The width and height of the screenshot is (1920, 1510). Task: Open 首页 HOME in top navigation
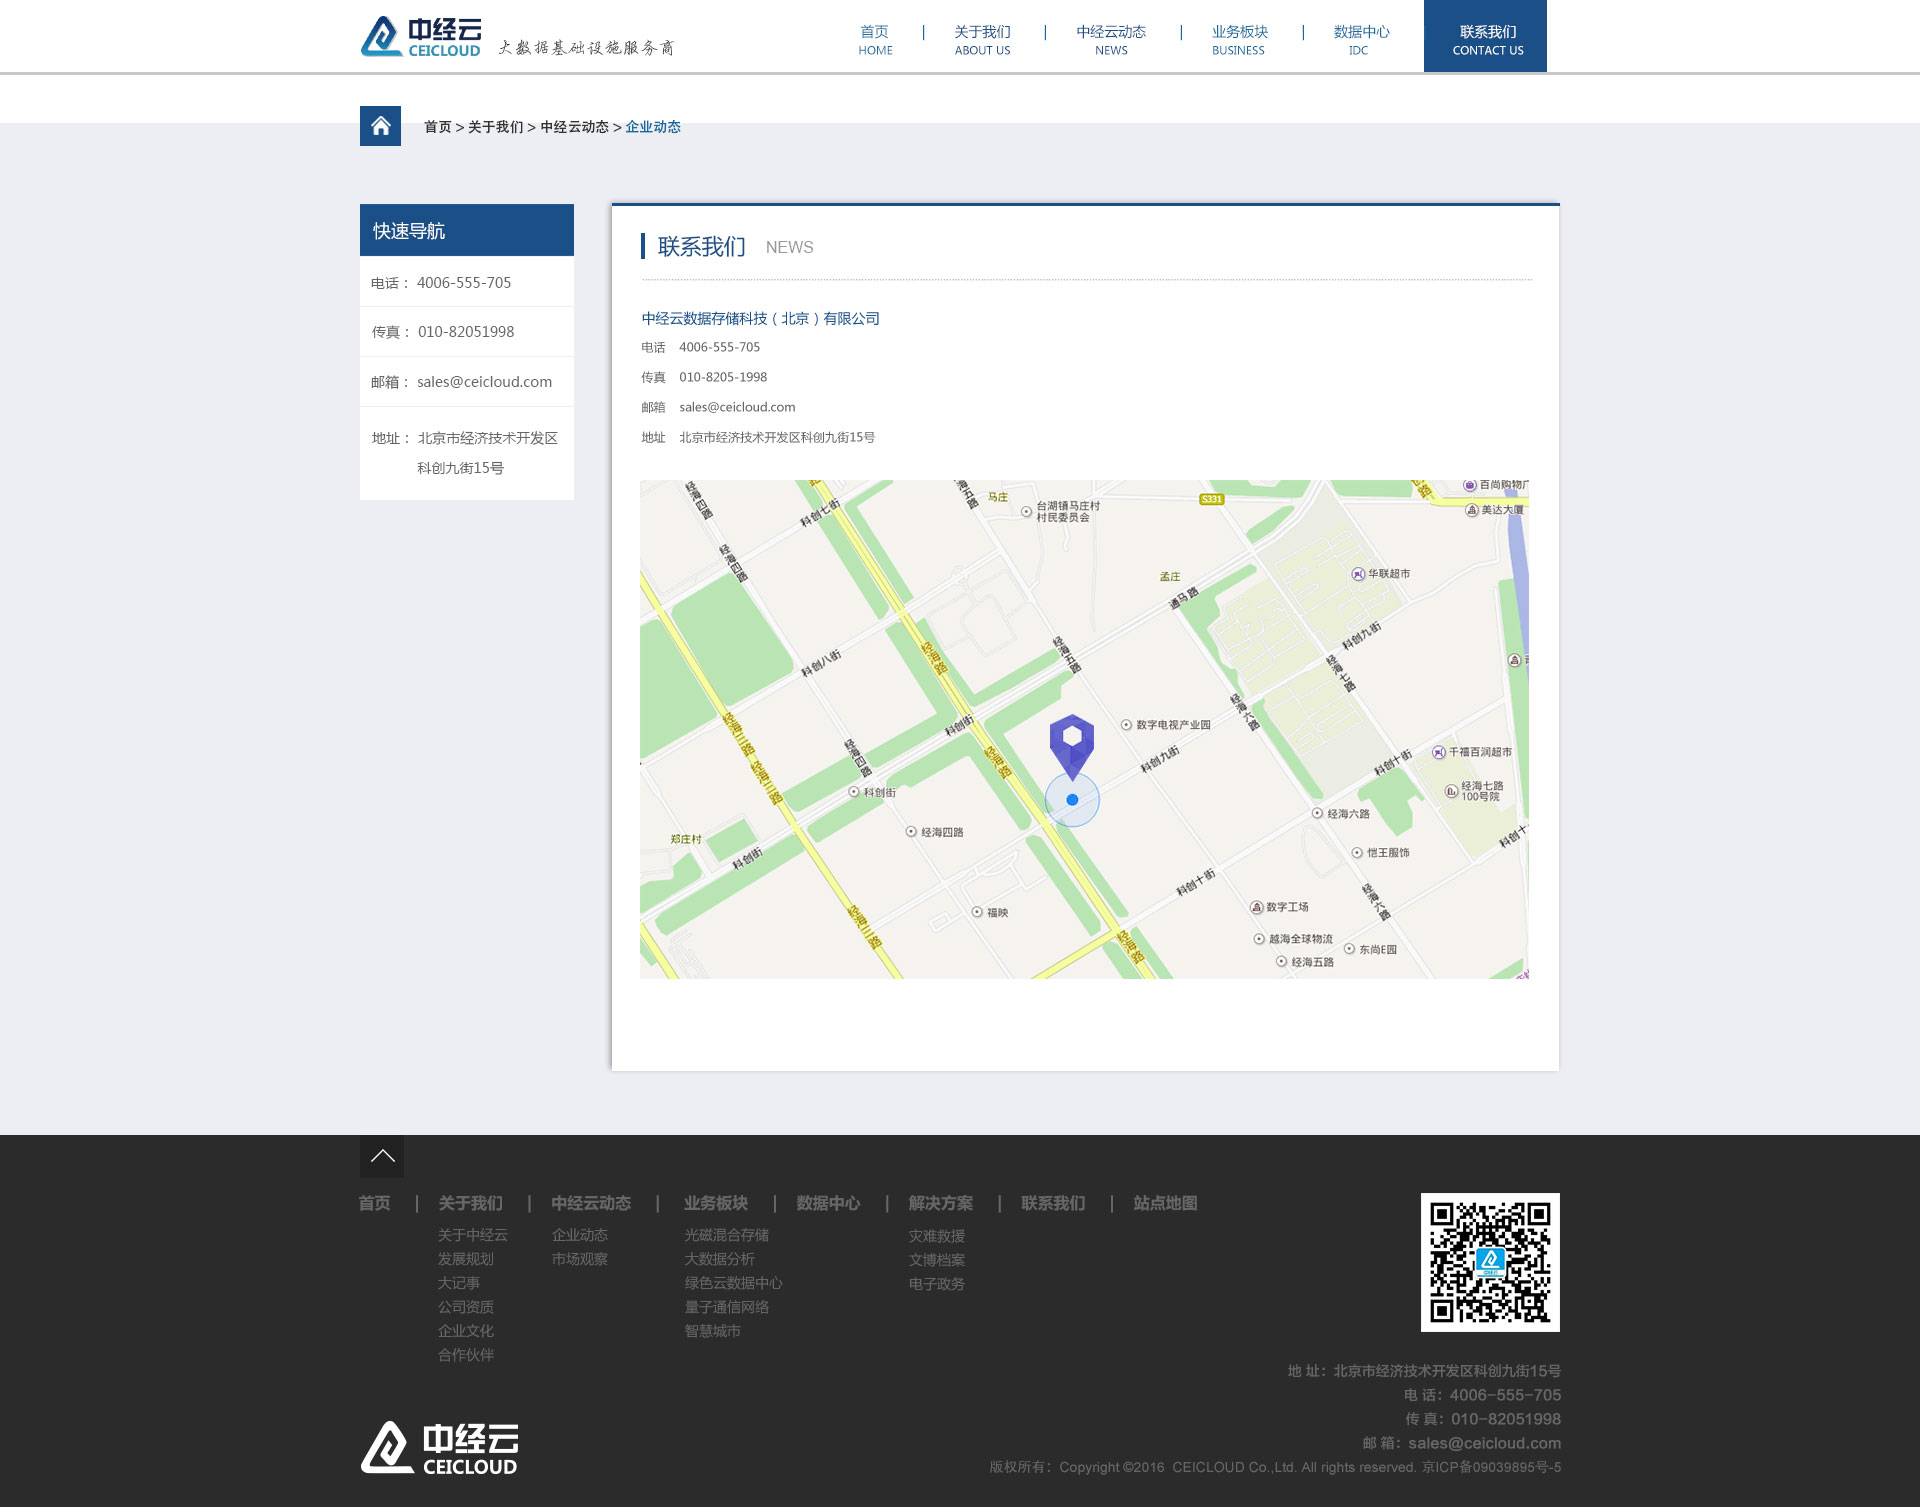[x=875, y=39]
